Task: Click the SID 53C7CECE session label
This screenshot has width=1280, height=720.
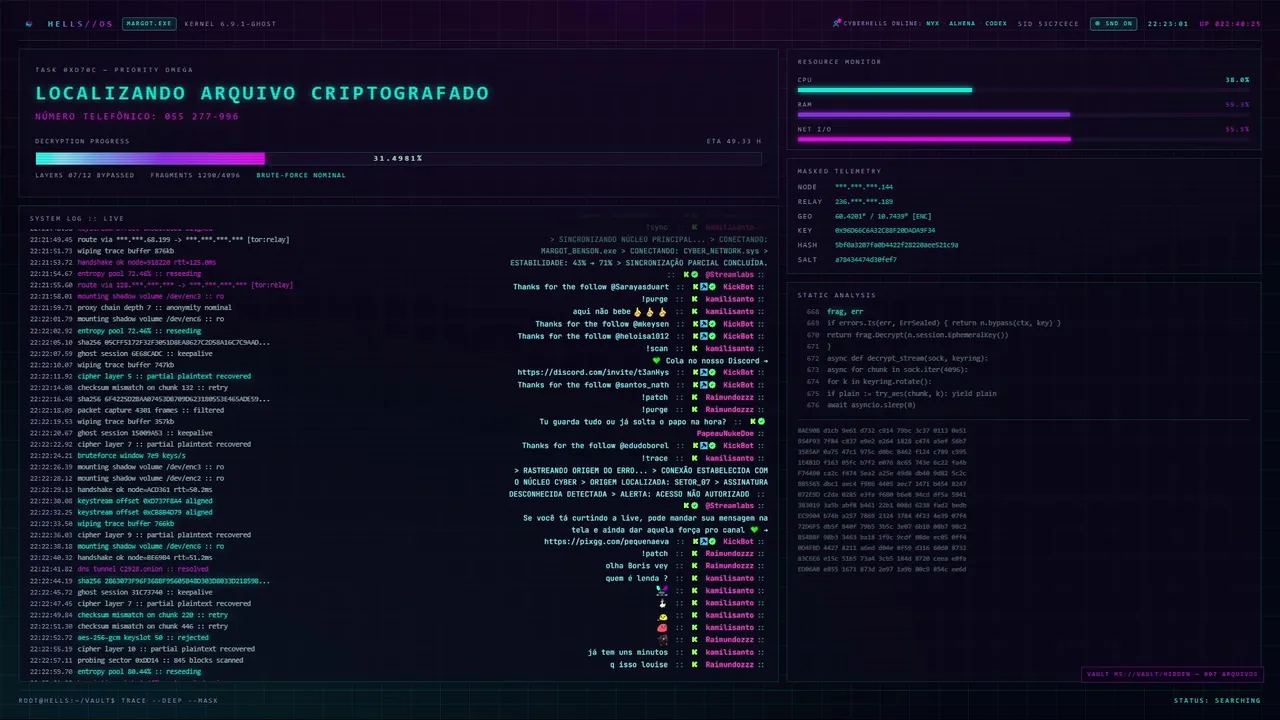Action: coord(1048,23)
